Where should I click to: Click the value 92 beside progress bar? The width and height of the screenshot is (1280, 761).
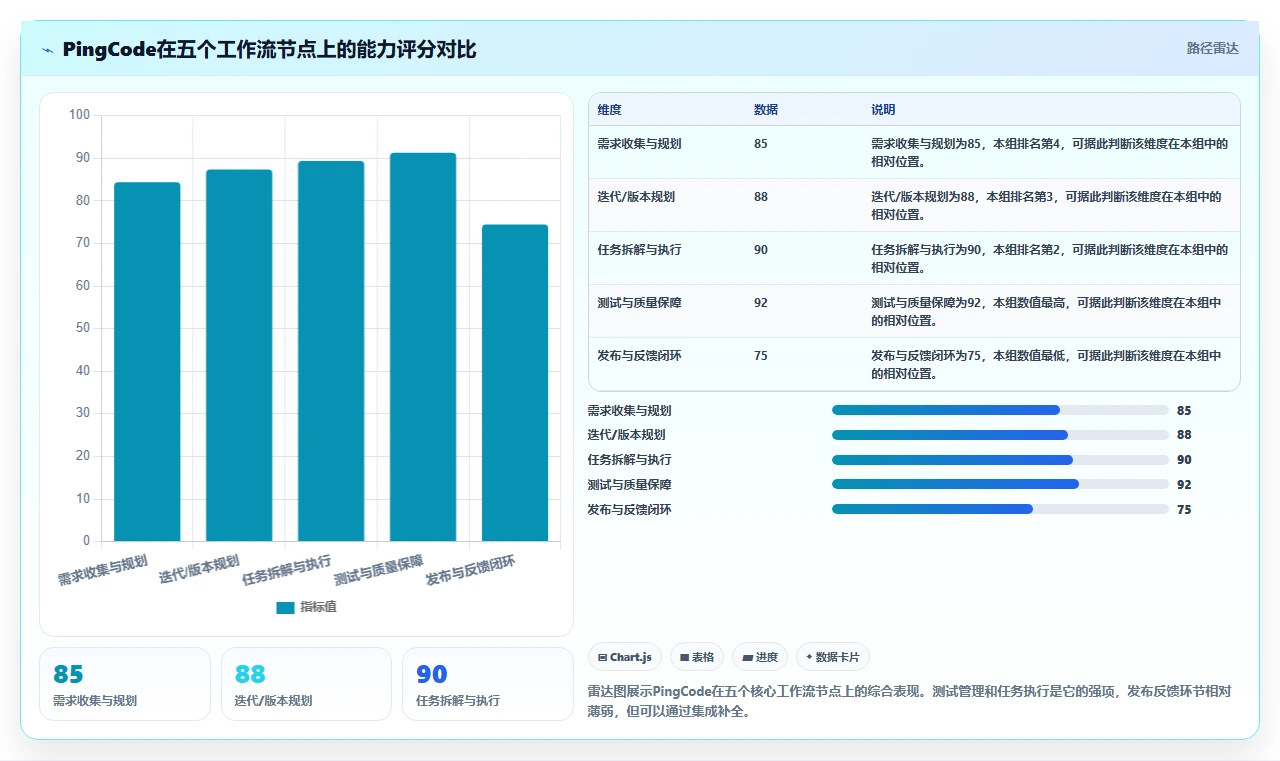point(1184,485)
